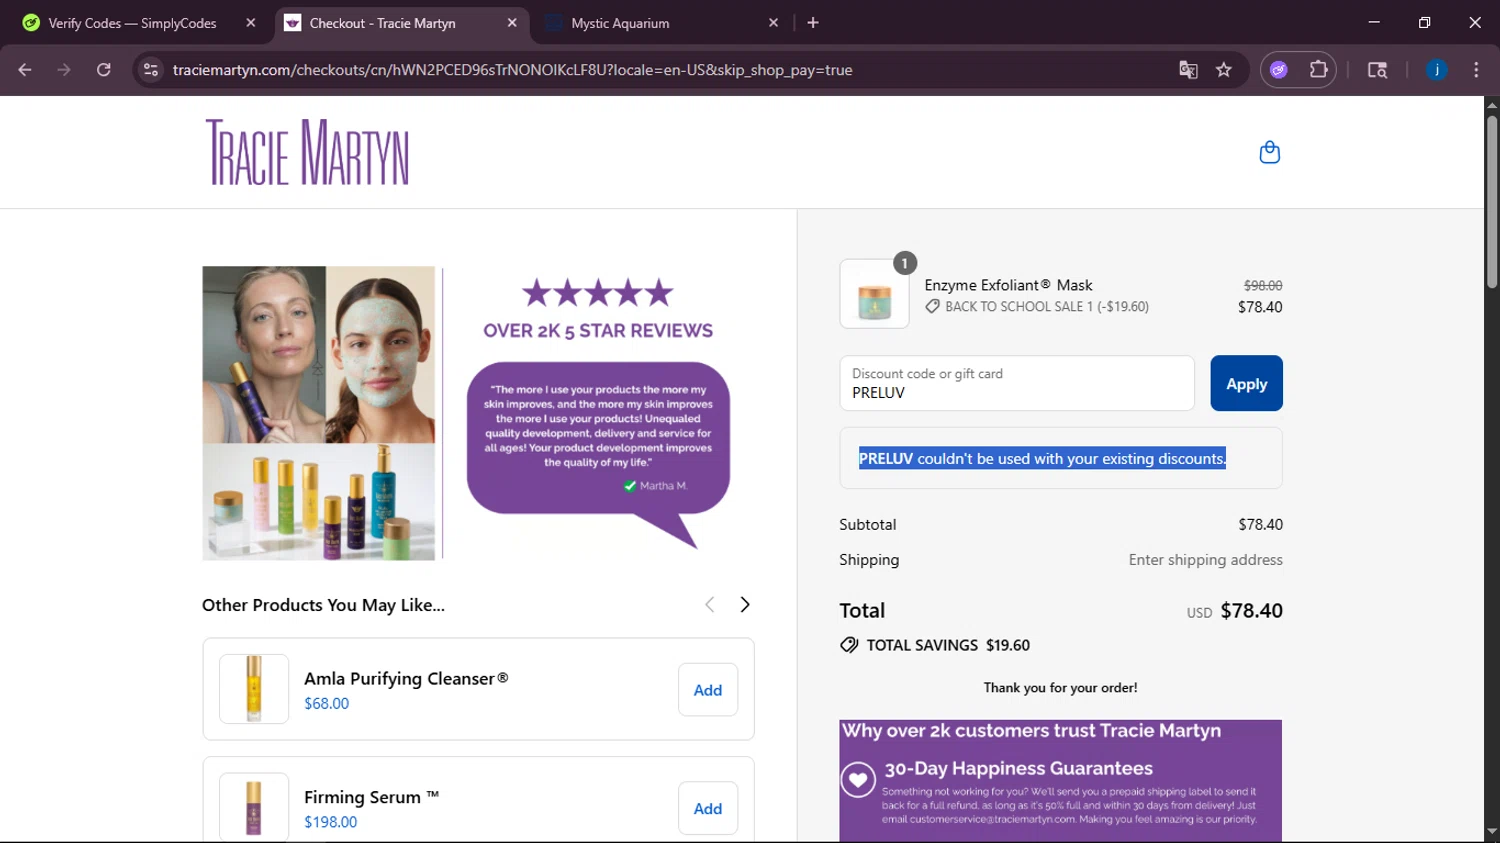
Task: Click the Tracie Martyn logo
Action: (x=307, y=152)
